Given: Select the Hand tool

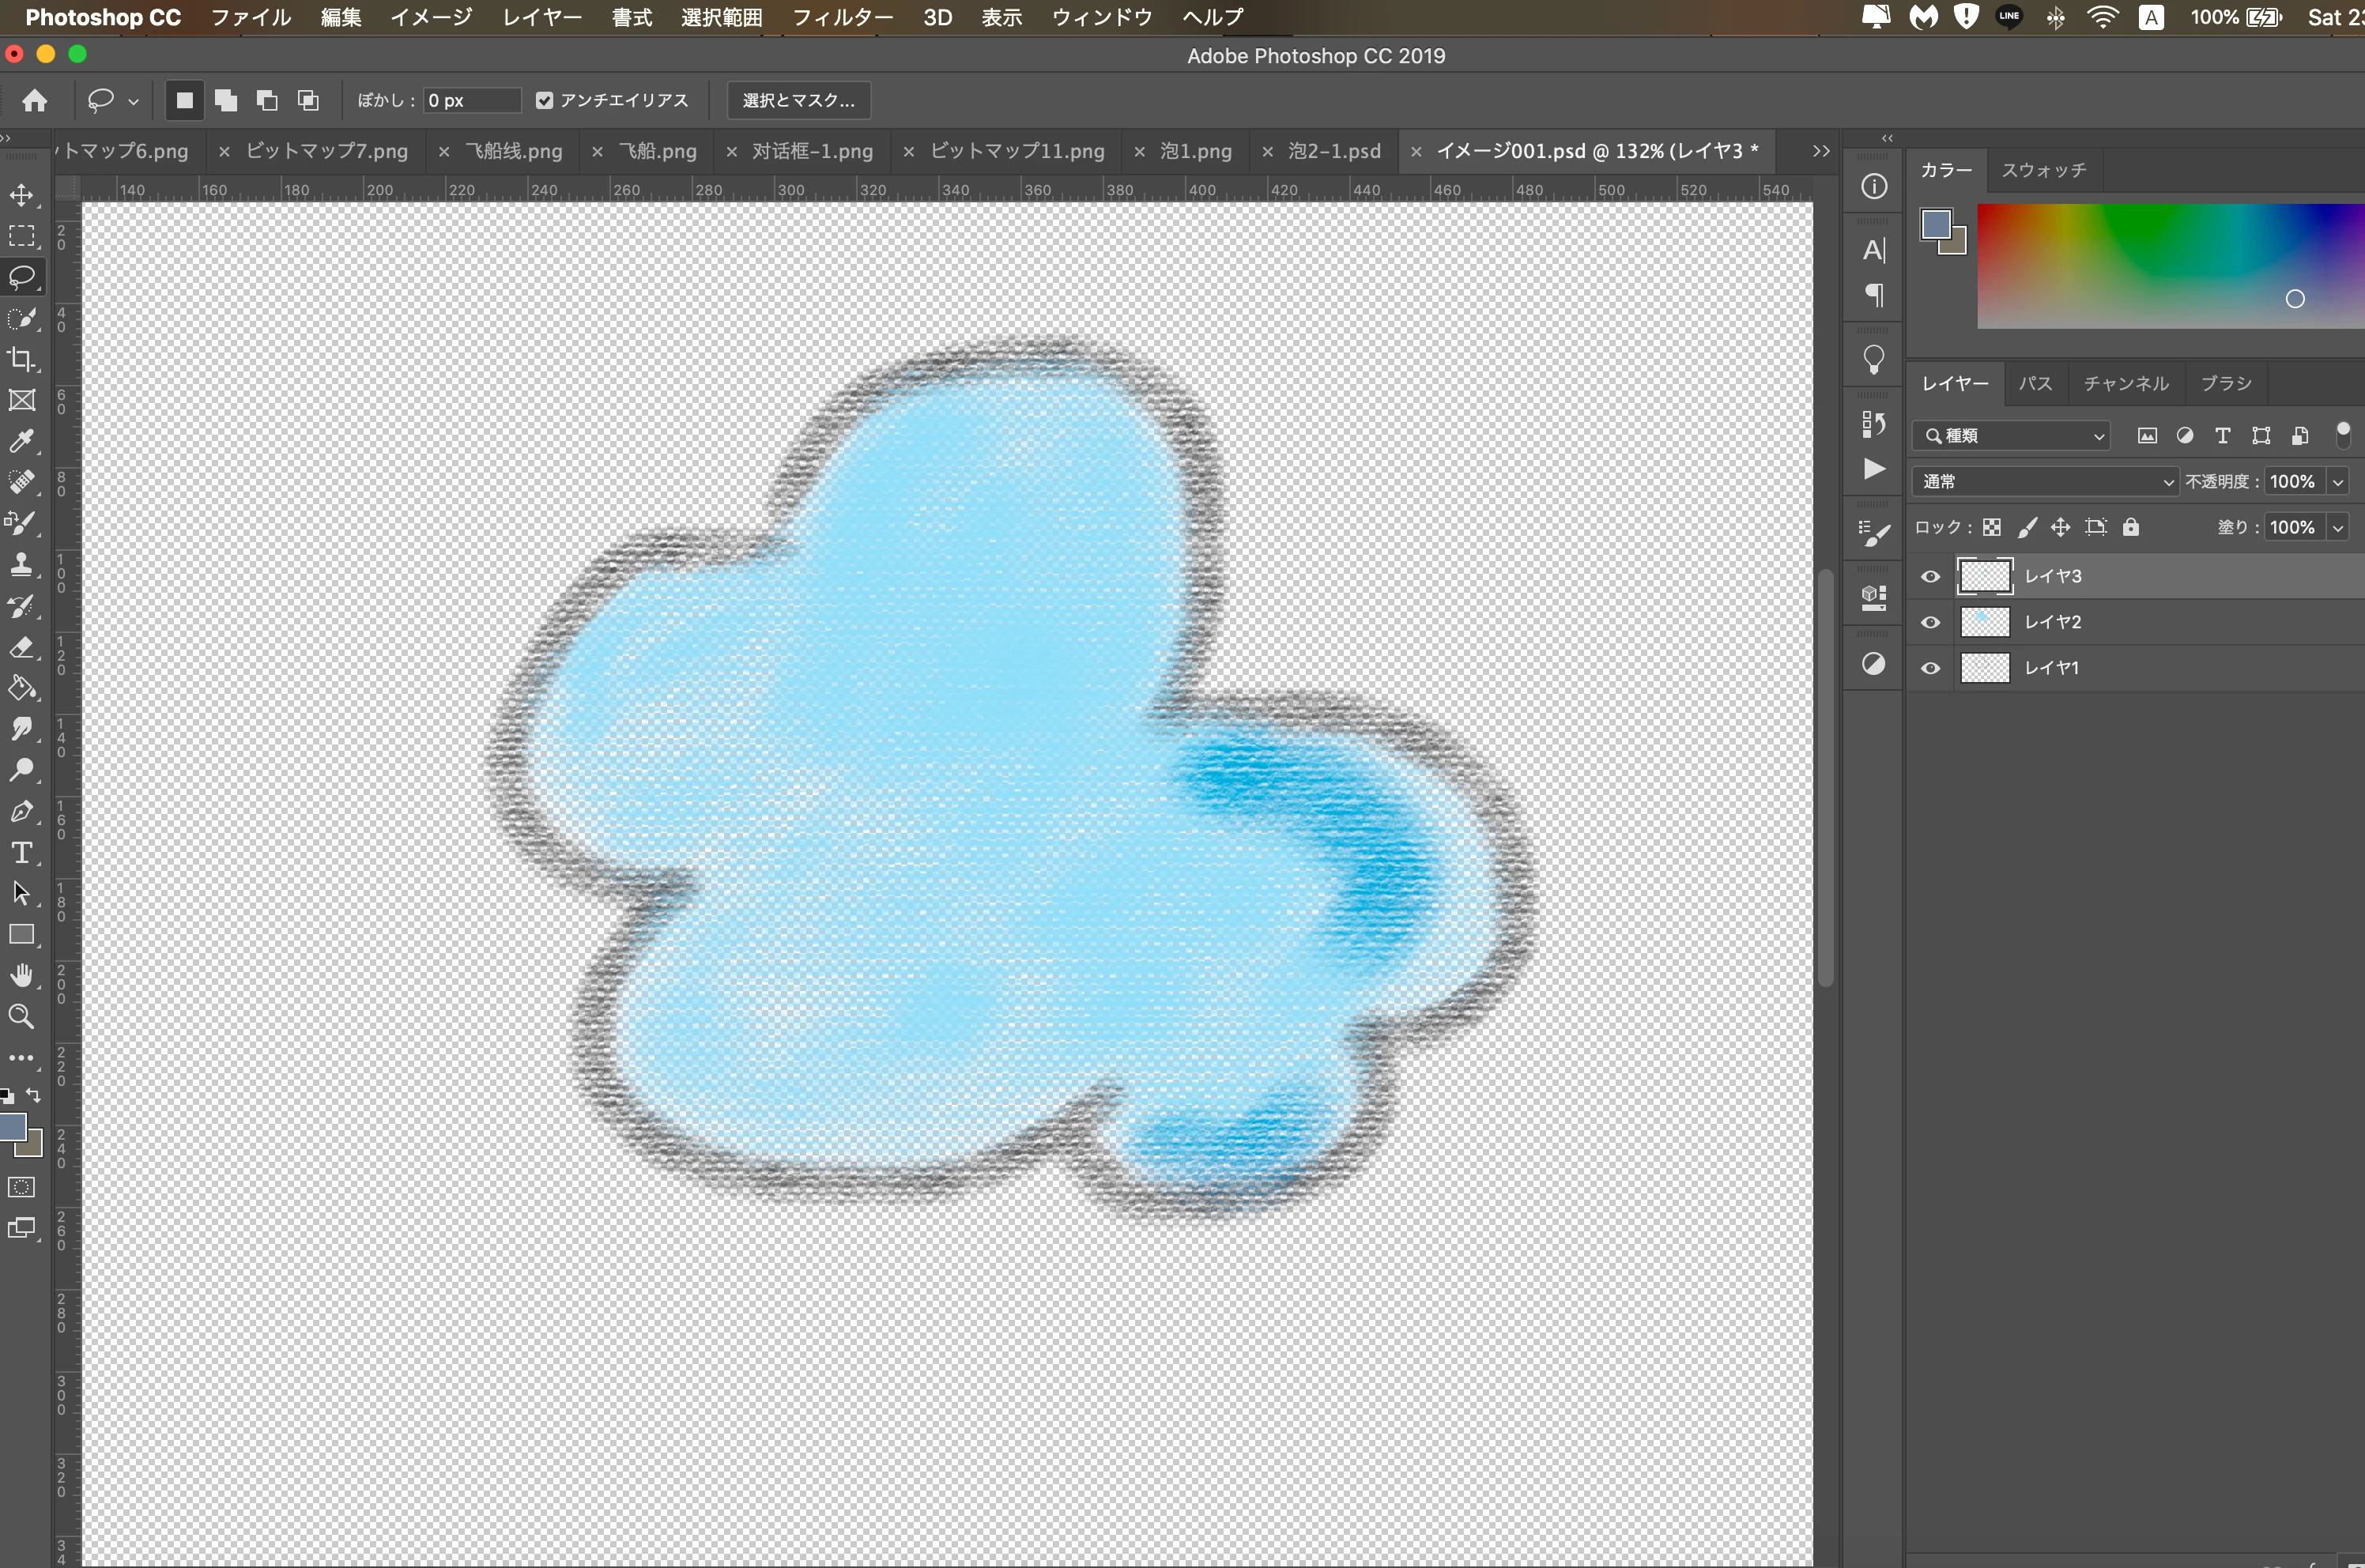Looking at the screenshot, I should tap(21, 976).
